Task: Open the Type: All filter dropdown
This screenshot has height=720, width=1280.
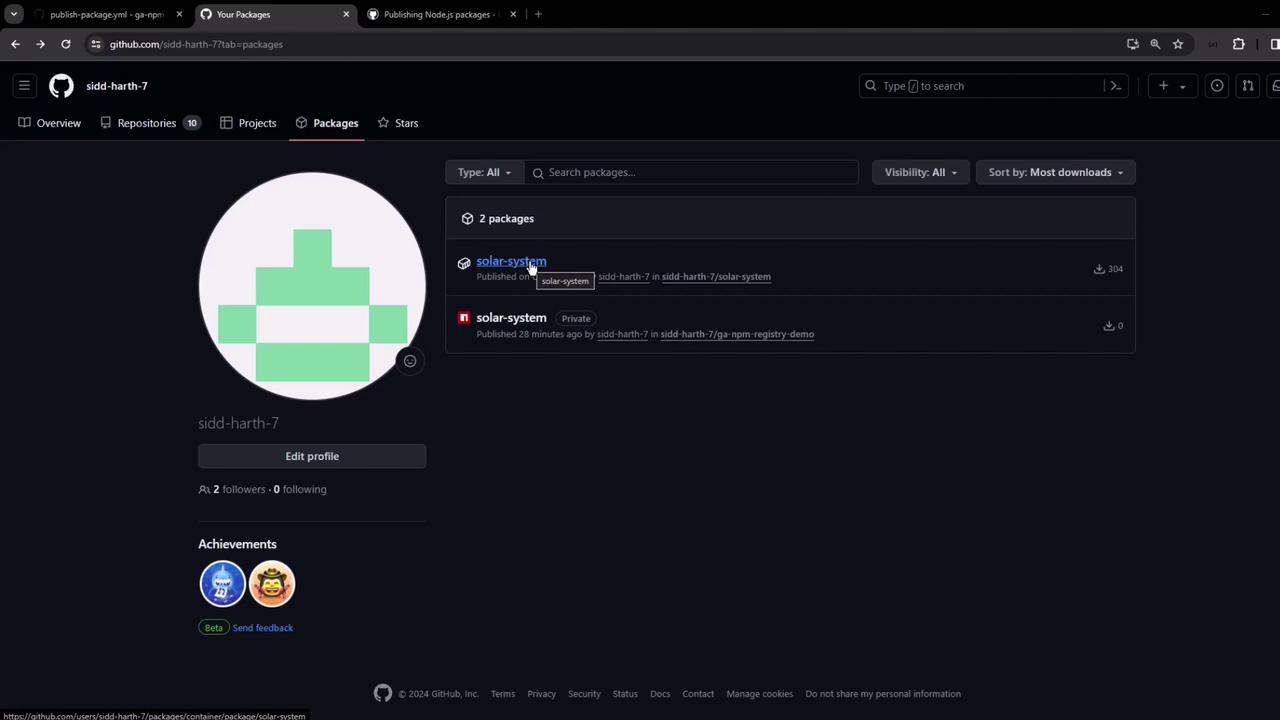Action: click(x=484, y=172)
